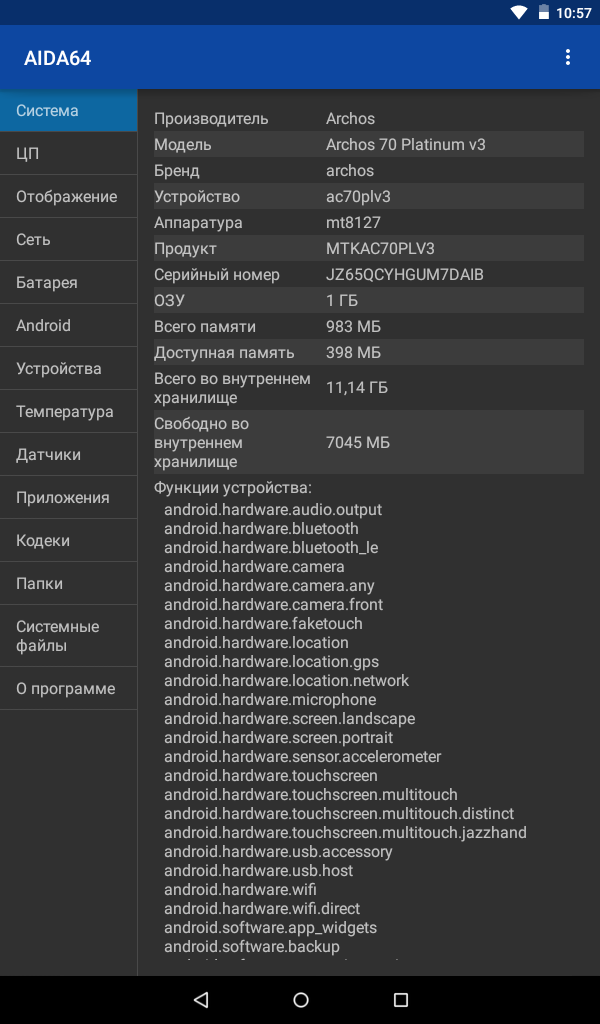This screenshot has width=600, height=1024.
Task: Open the О программе page
Action: coord(69,688)
